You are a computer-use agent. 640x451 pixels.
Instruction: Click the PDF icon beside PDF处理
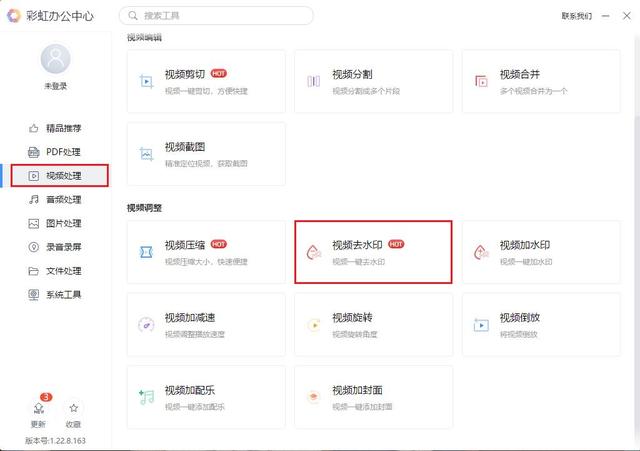pos(33,152)
